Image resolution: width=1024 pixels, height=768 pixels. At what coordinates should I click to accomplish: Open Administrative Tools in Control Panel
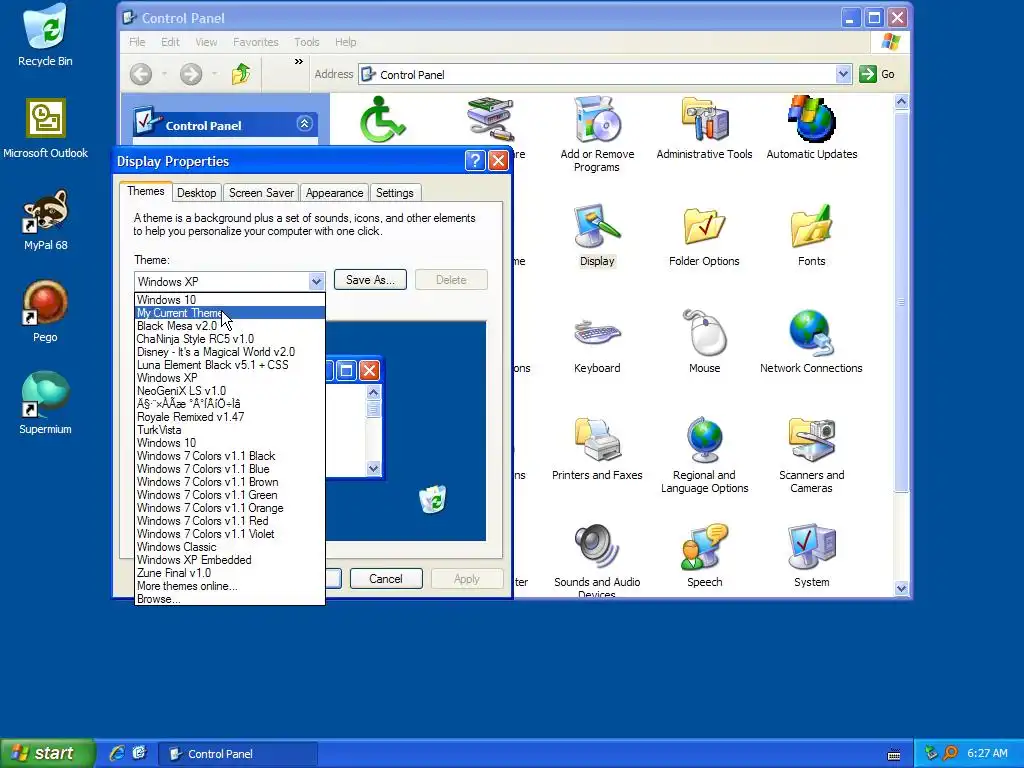tap(704, 128)
